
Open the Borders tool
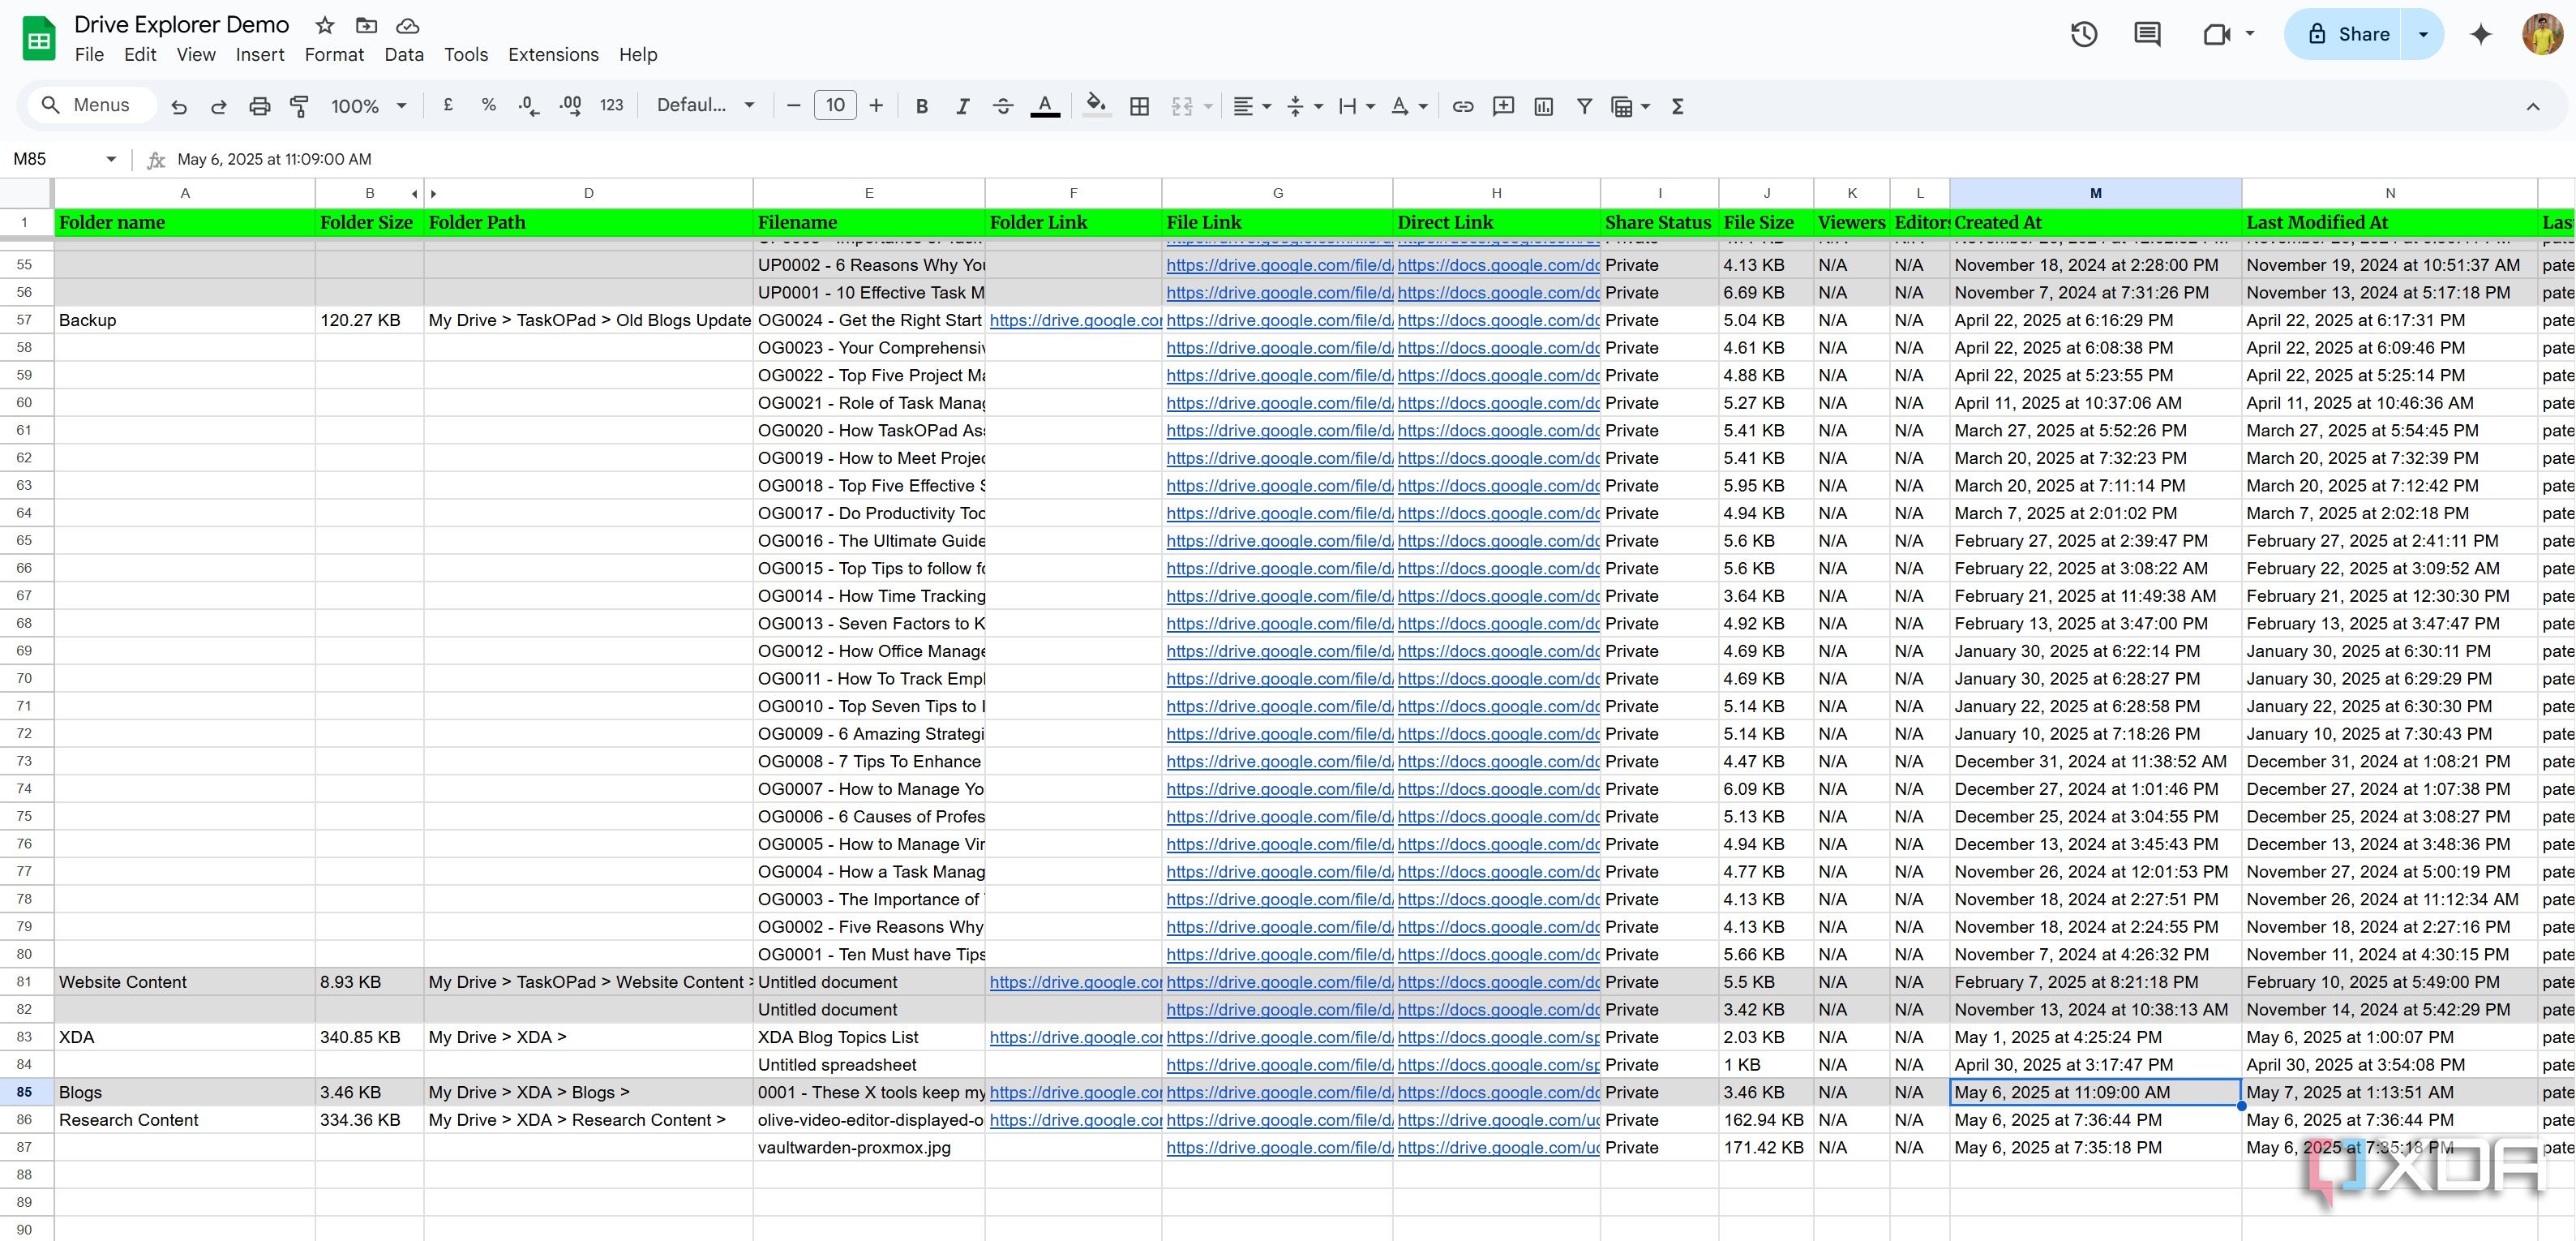[x=1139, y=106]
